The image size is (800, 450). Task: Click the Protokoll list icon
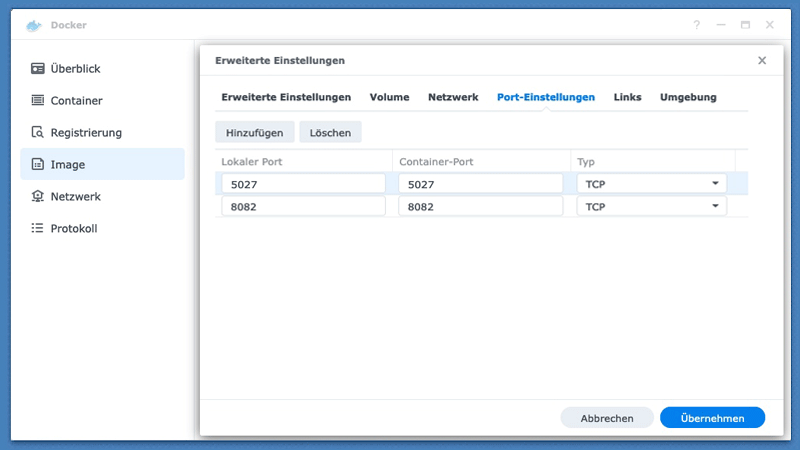(x=38, y=229)
